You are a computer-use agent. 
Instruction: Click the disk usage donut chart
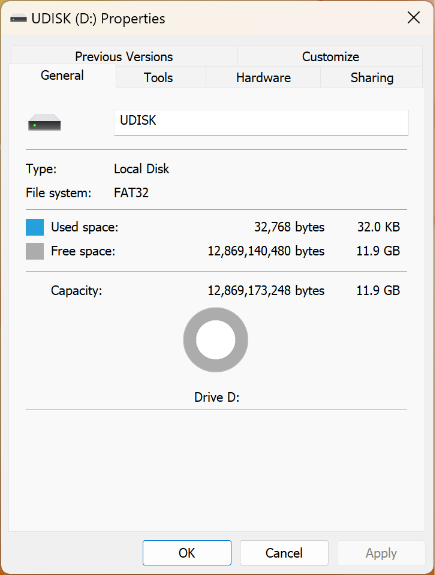(216, 340)
